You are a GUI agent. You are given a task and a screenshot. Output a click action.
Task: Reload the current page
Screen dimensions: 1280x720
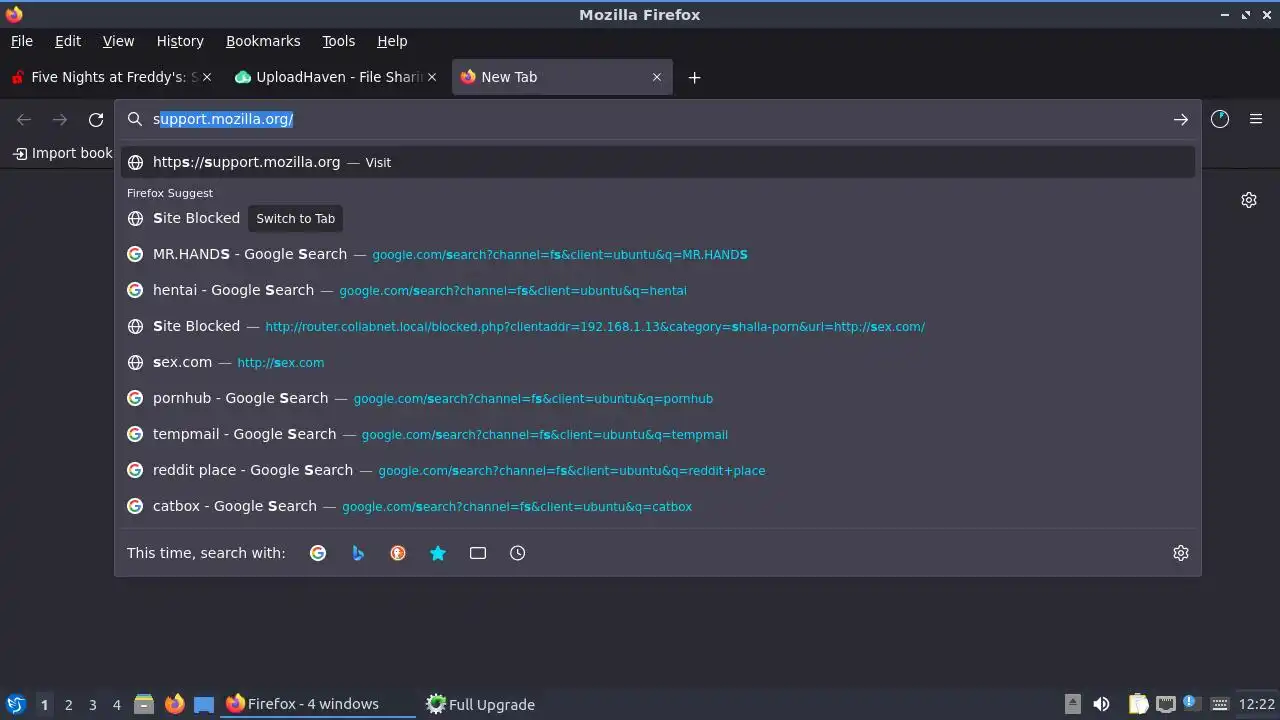tap(96, 119)
